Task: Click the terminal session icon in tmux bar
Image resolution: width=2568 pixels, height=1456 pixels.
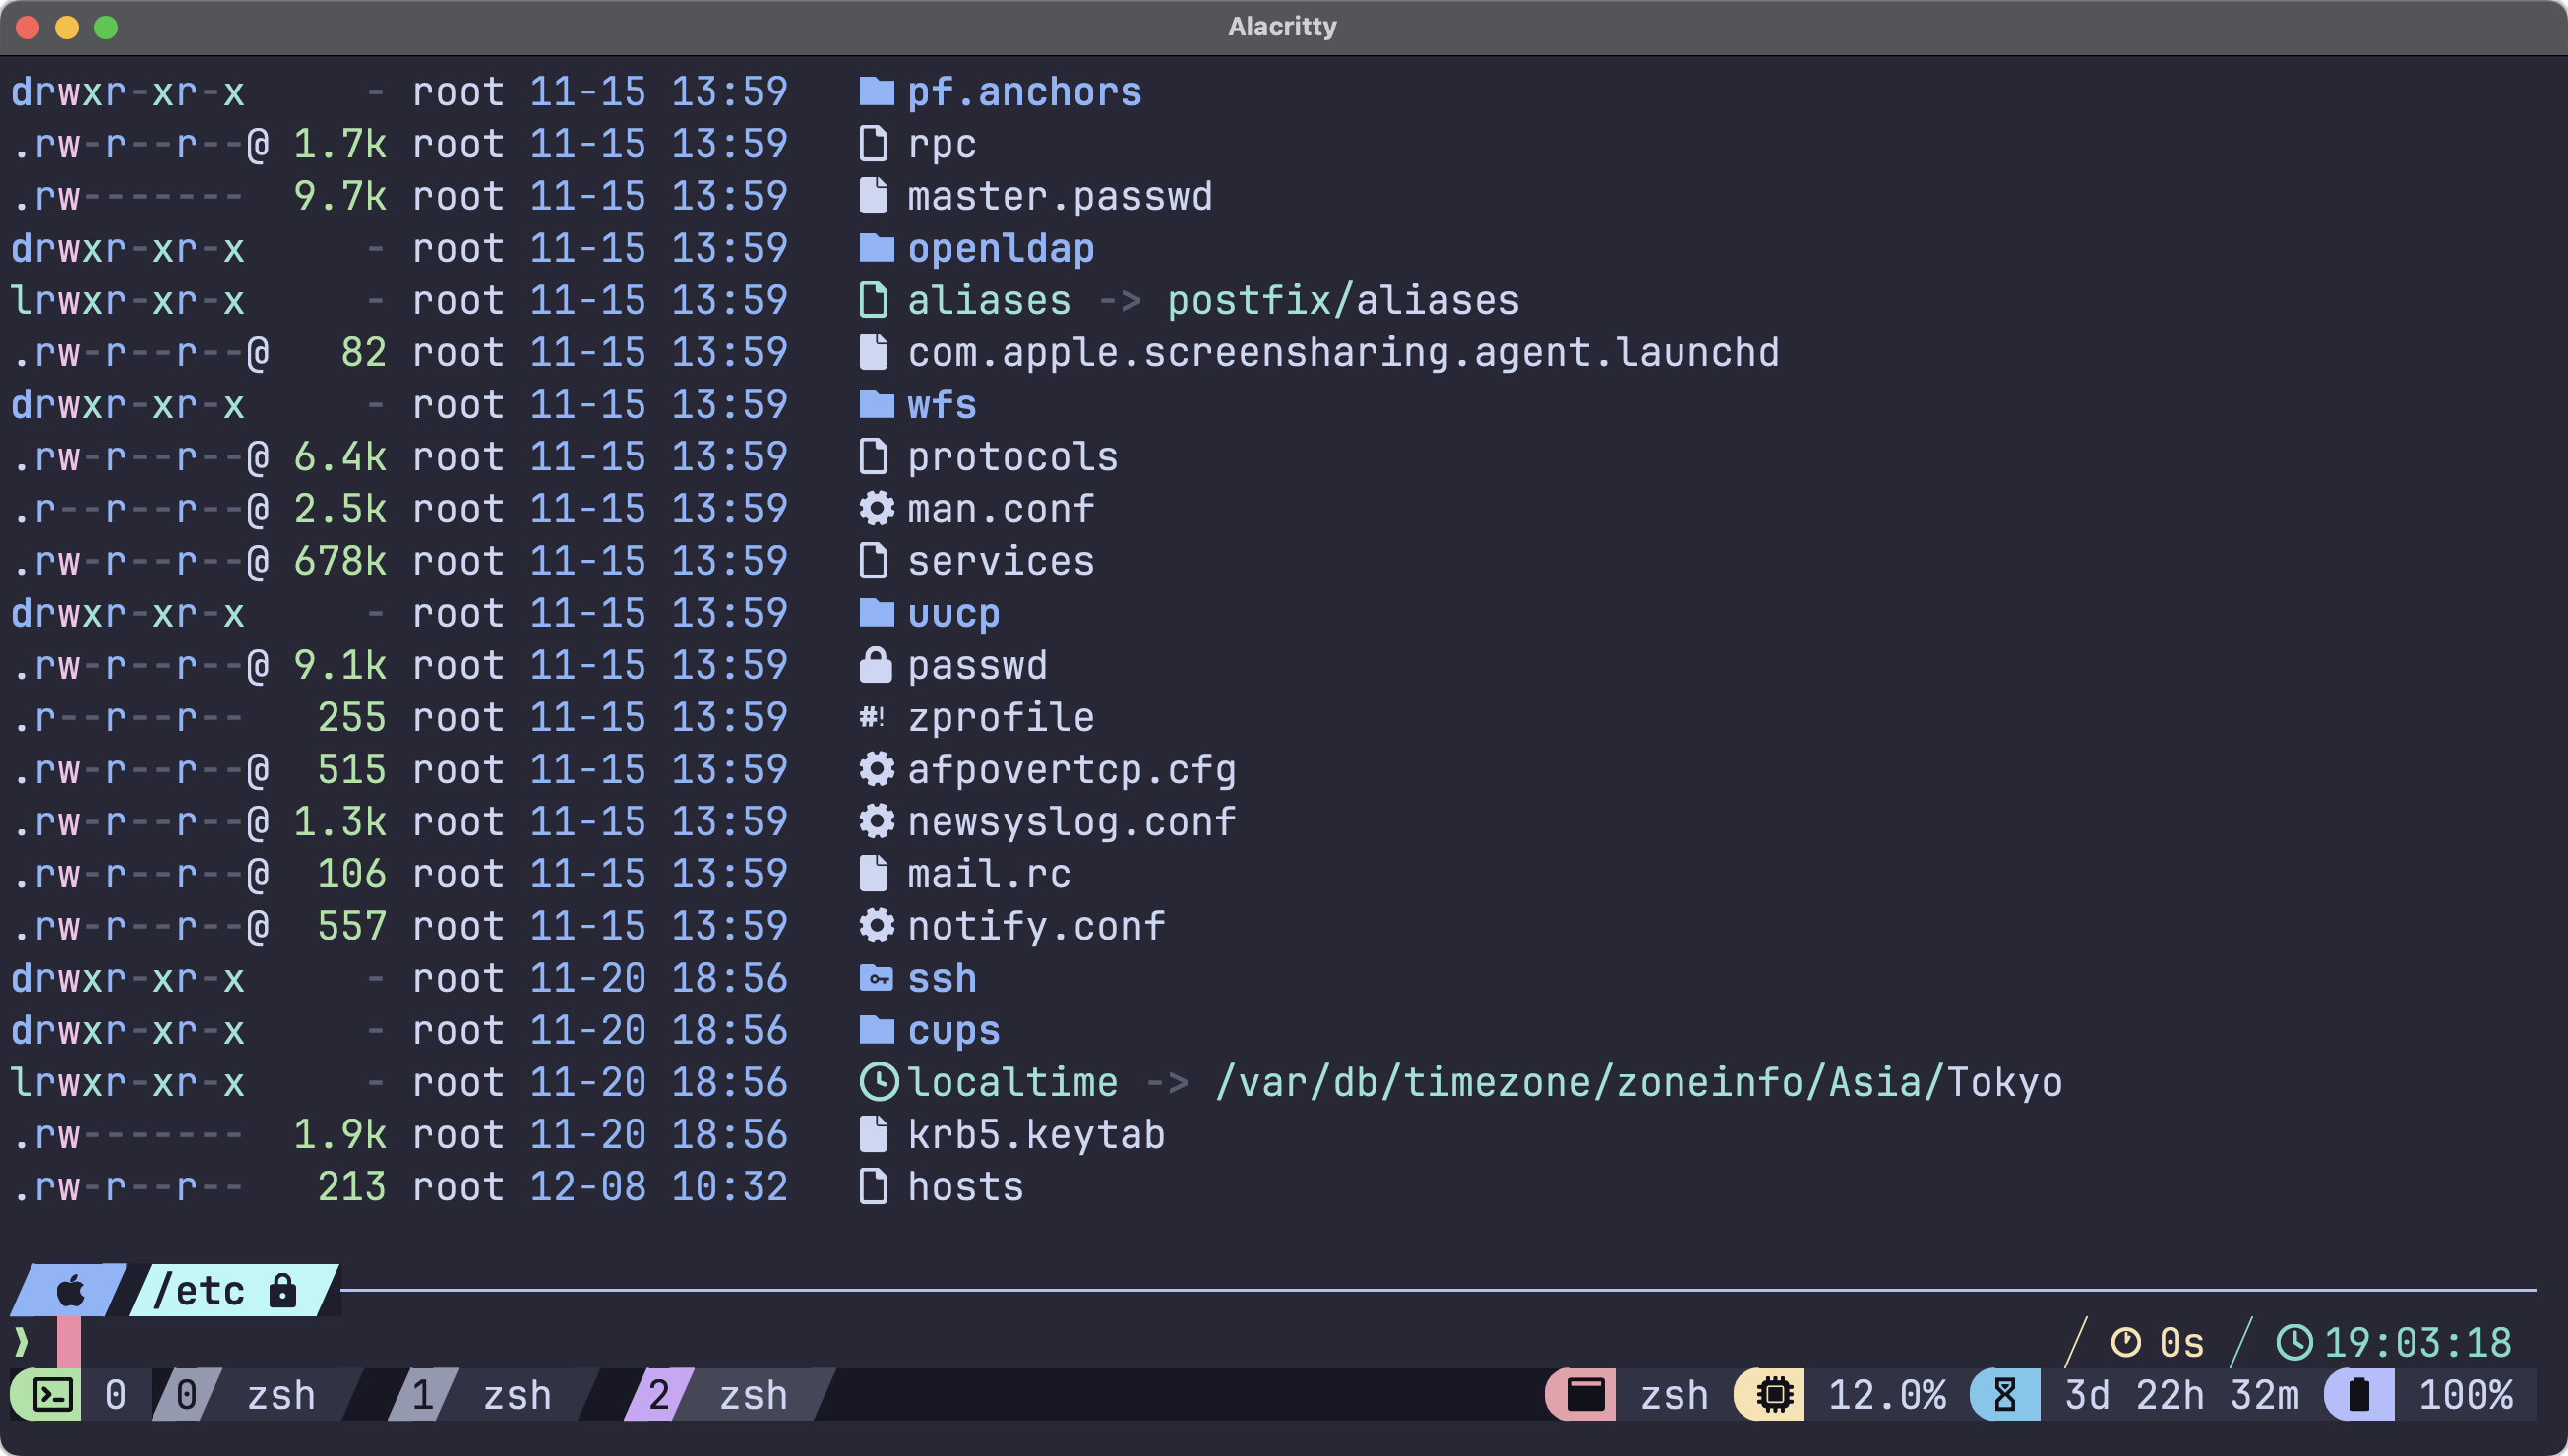Action: [53, 1395]
